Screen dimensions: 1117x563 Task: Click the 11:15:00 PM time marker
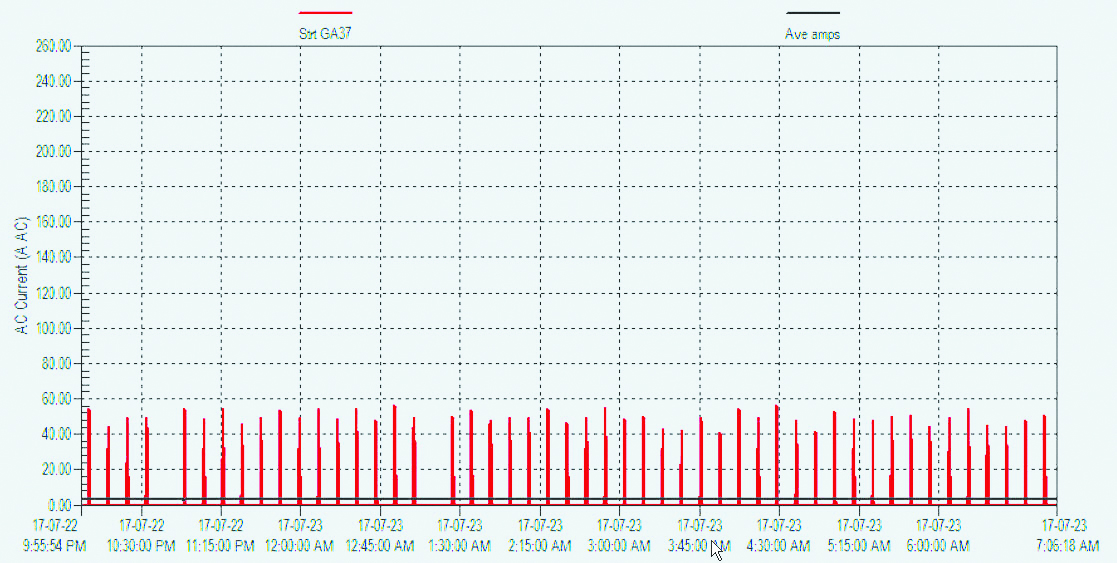222,546
